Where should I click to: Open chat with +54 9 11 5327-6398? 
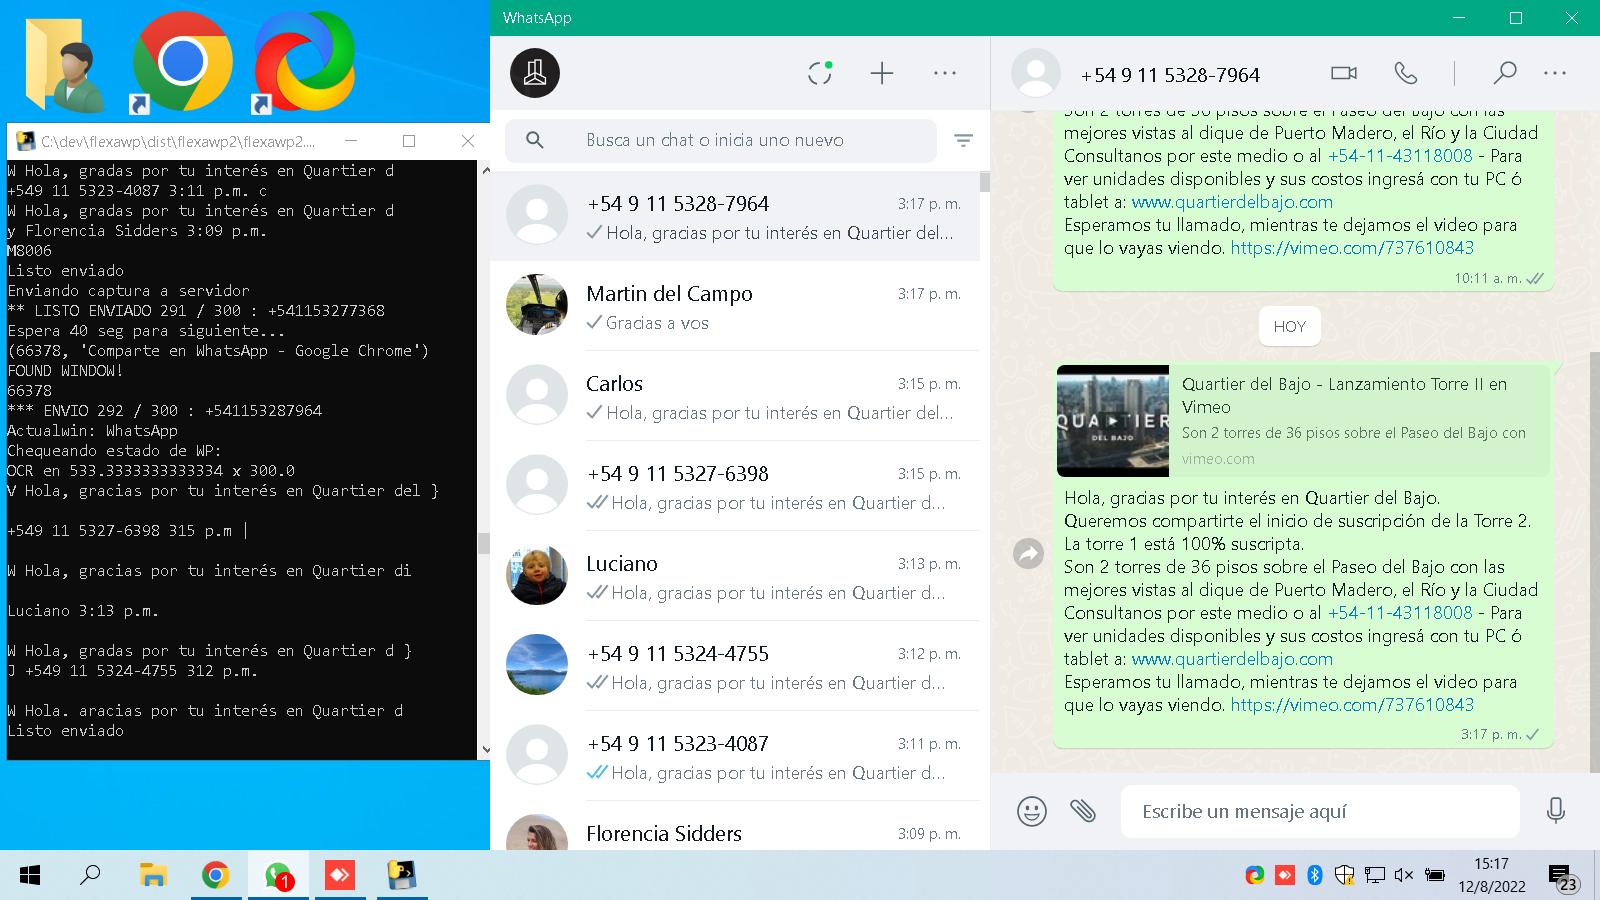pyautogui.click(x=734, y=486)
